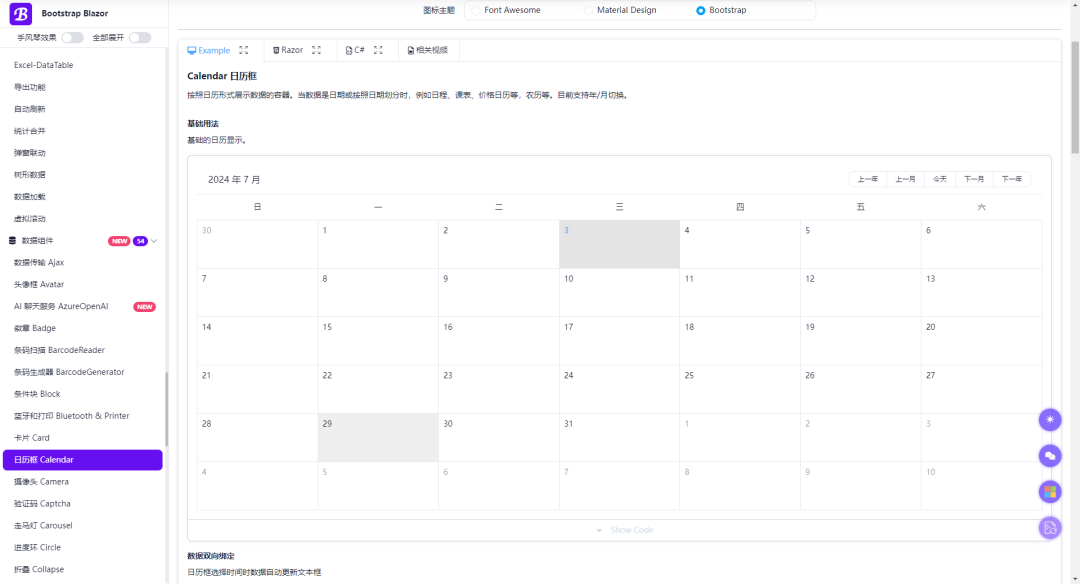Open the 相关视频 tab
This screenshot has width=1080, height=584.
427,50
